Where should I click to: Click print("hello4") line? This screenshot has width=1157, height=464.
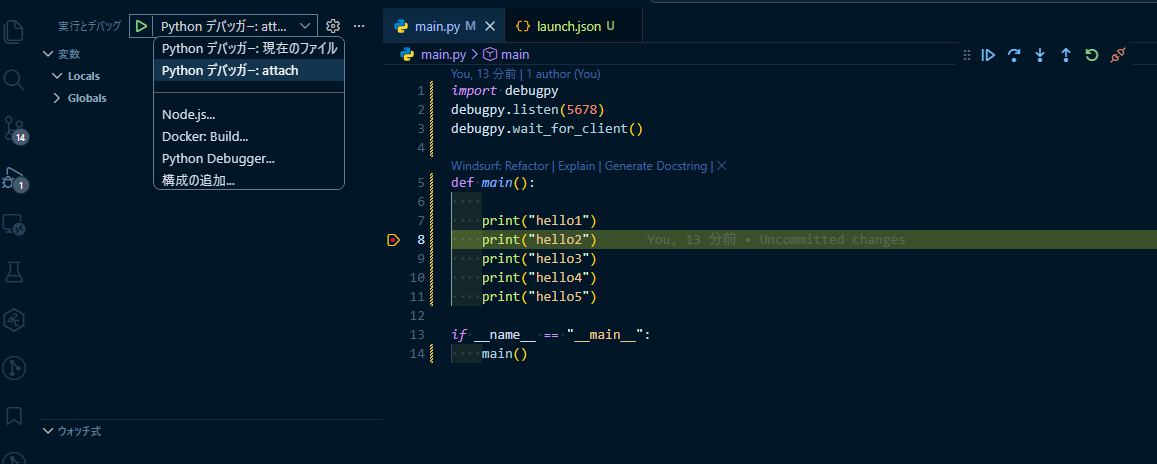click(539, 278)
